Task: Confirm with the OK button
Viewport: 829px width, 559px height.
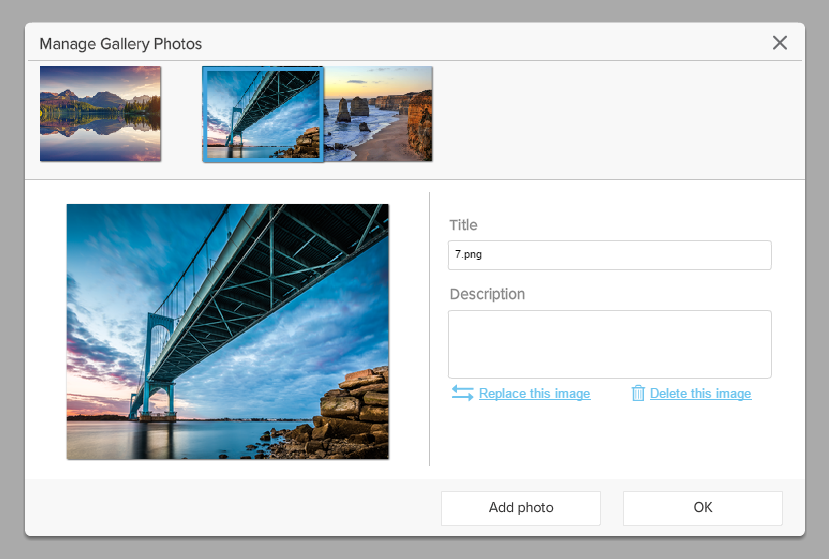Action: pyautogui.click(x=702, y=508)
